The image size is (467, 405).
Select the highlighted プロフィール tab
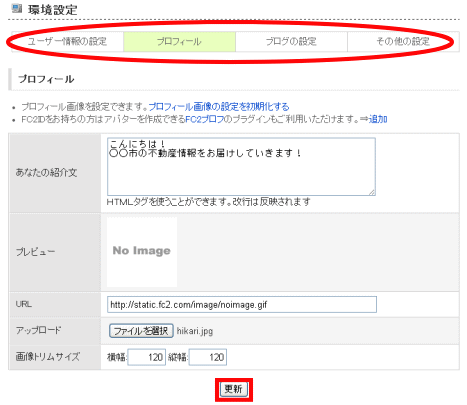tap(179, 42)
